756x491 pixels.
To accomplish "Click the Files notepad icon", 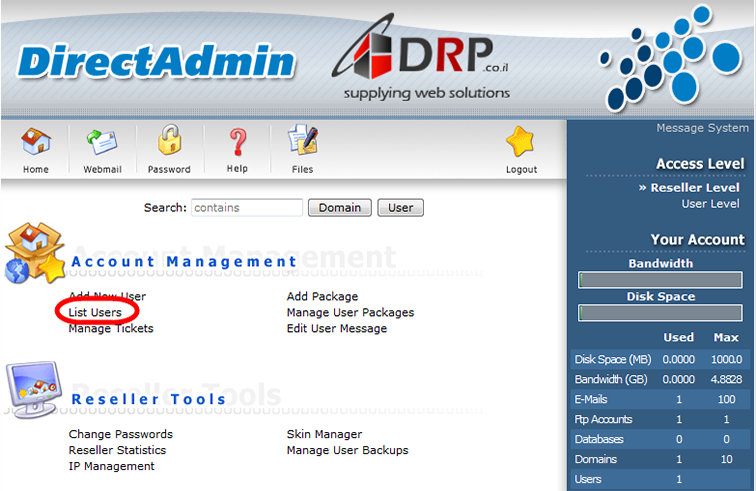I will [x=302, y=143].
